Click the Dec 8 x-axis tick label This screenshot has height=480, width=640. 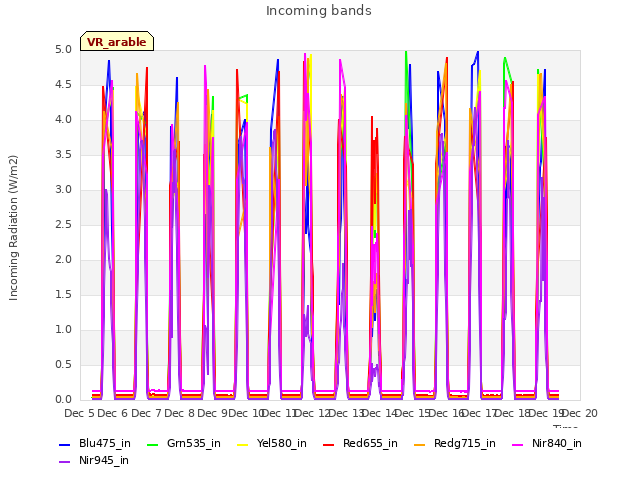[180, 413]
